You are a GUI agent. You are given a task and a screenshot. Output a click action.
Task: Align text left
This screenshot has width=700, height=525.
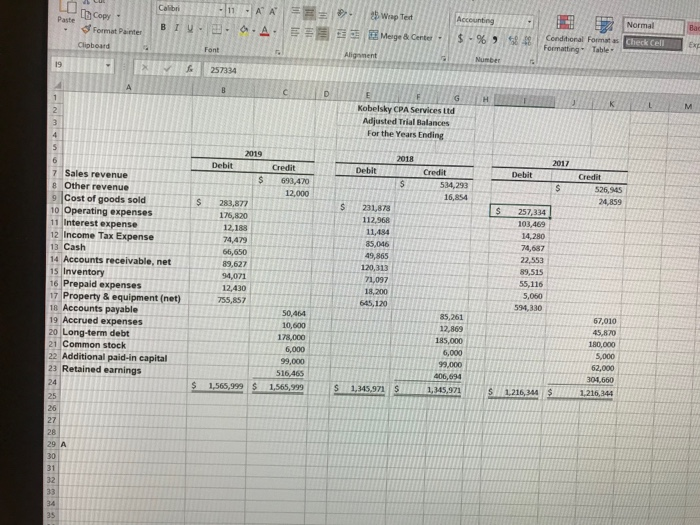point(295,32)
